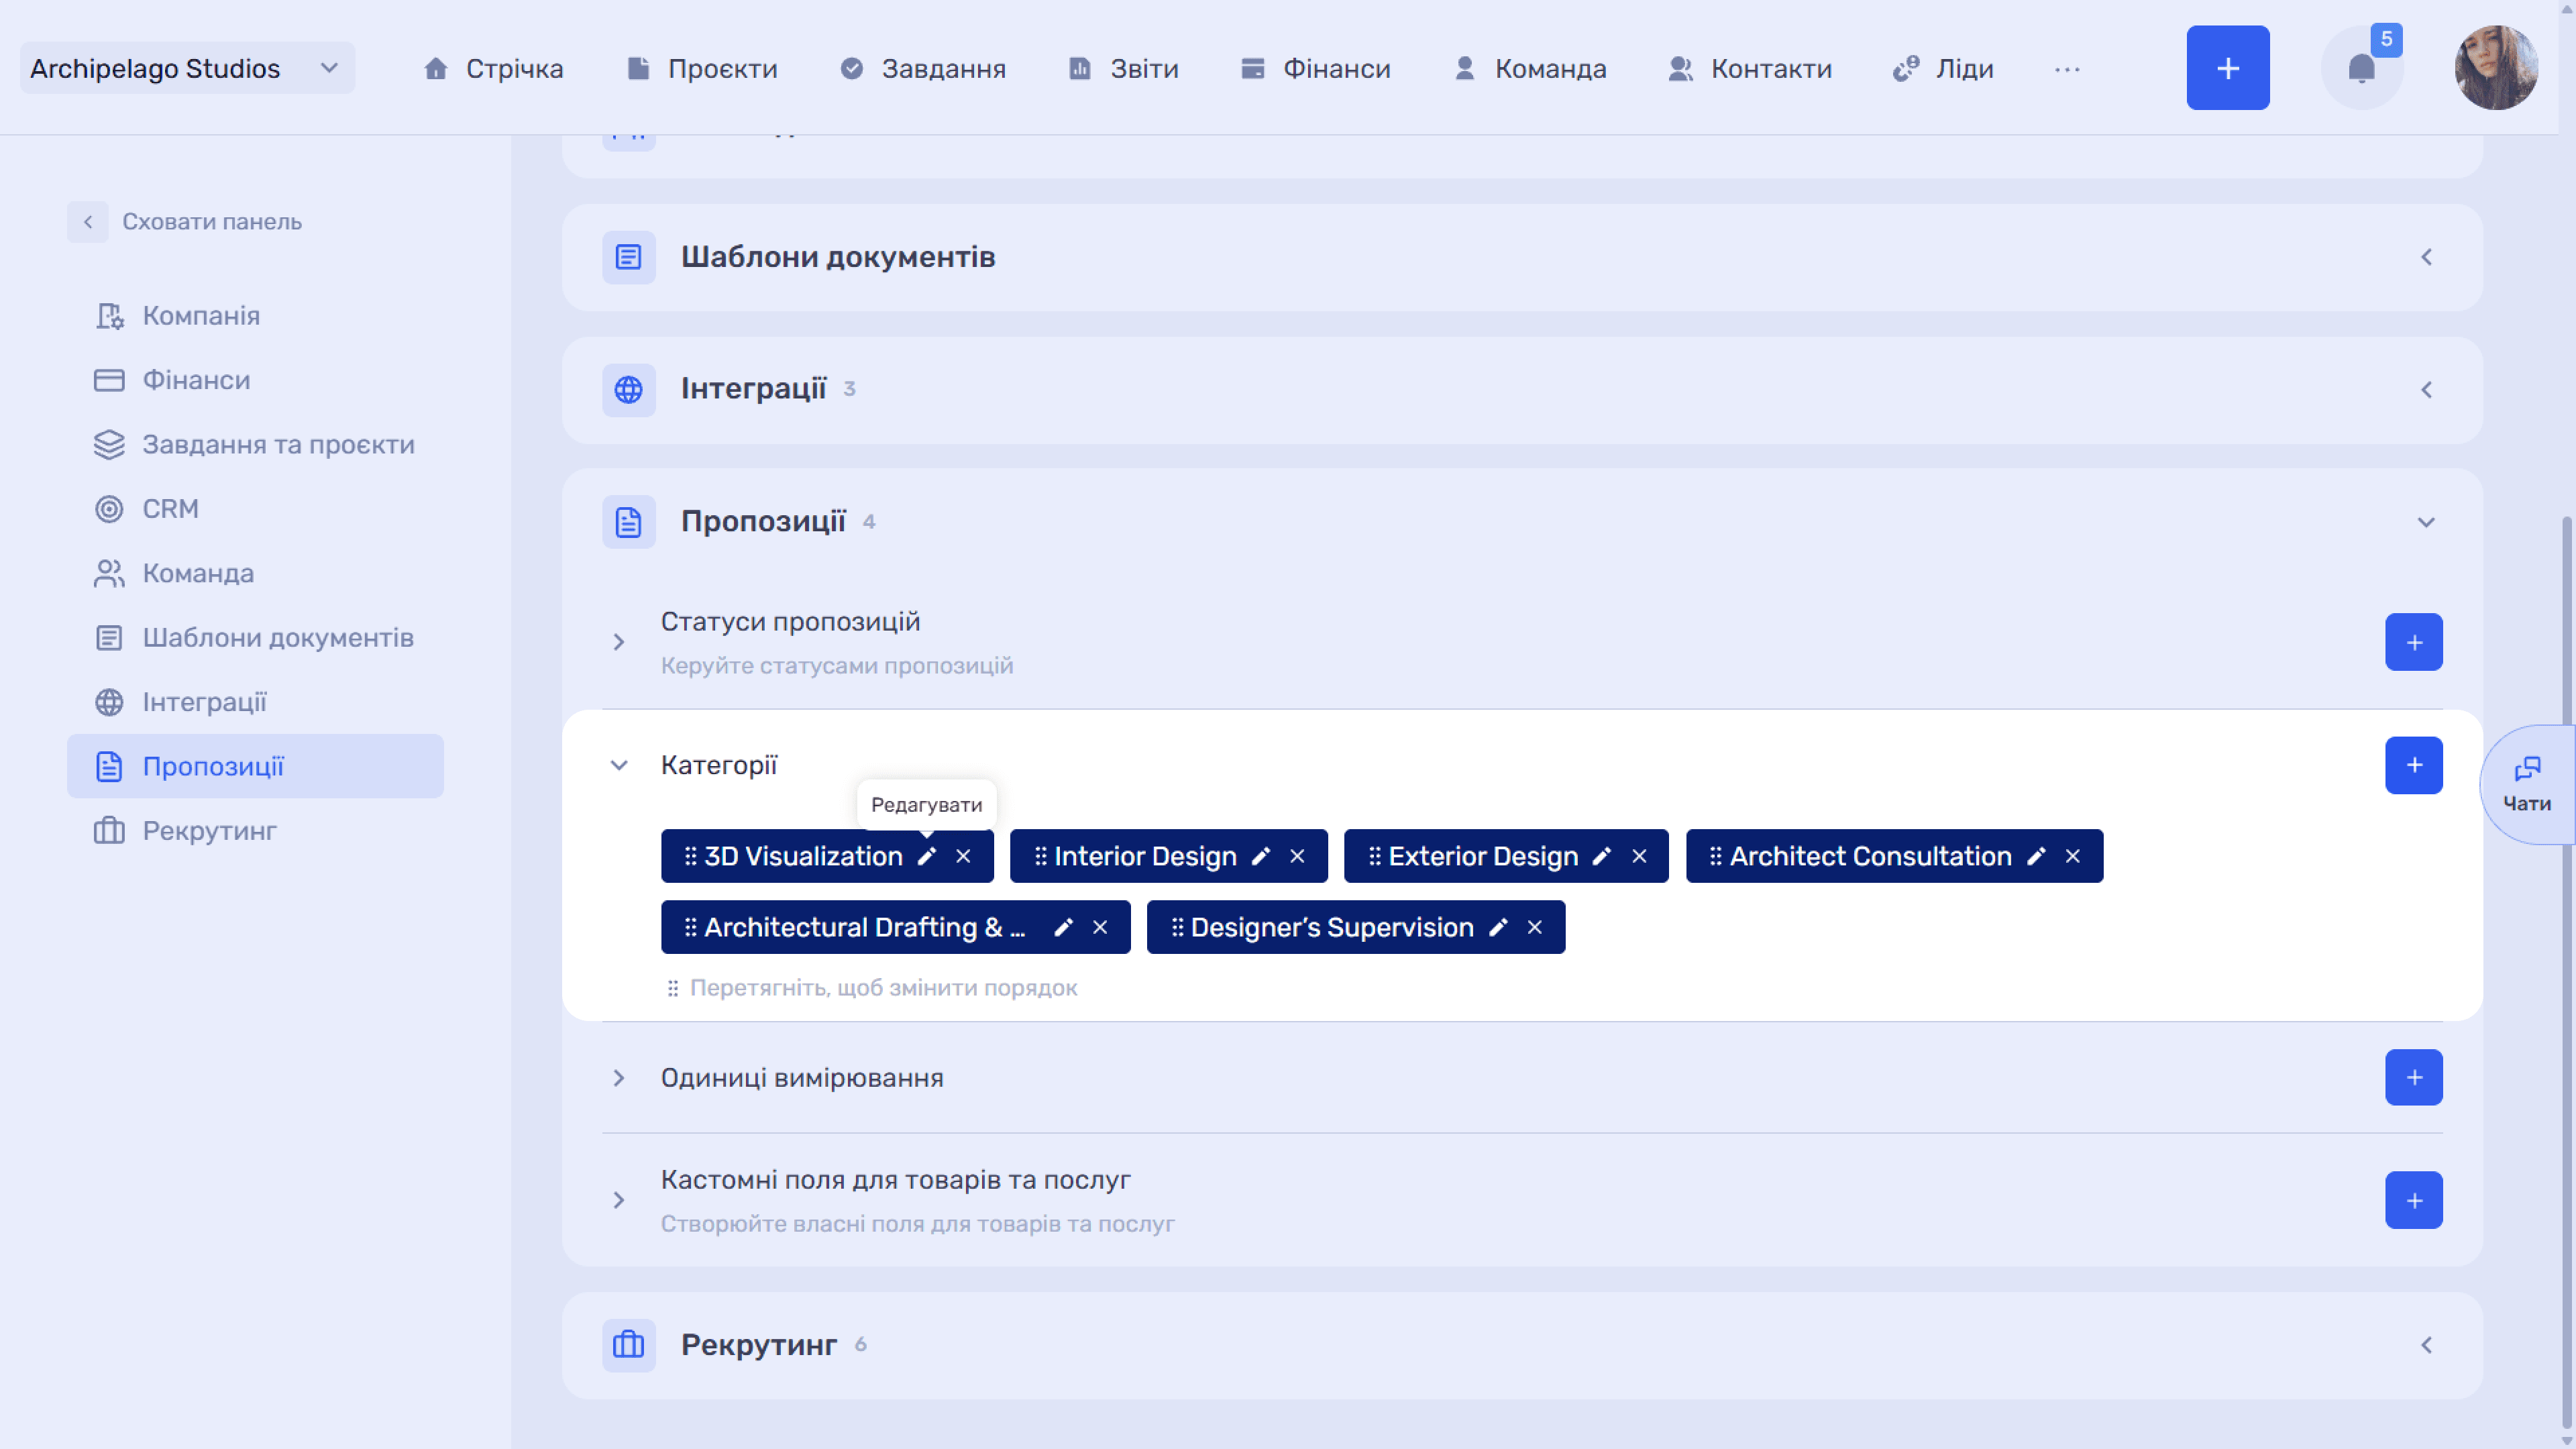Remove the Exterior Design category
The width and height of the screenshot is (2576, 1449).
click(x=1639, y=856)
